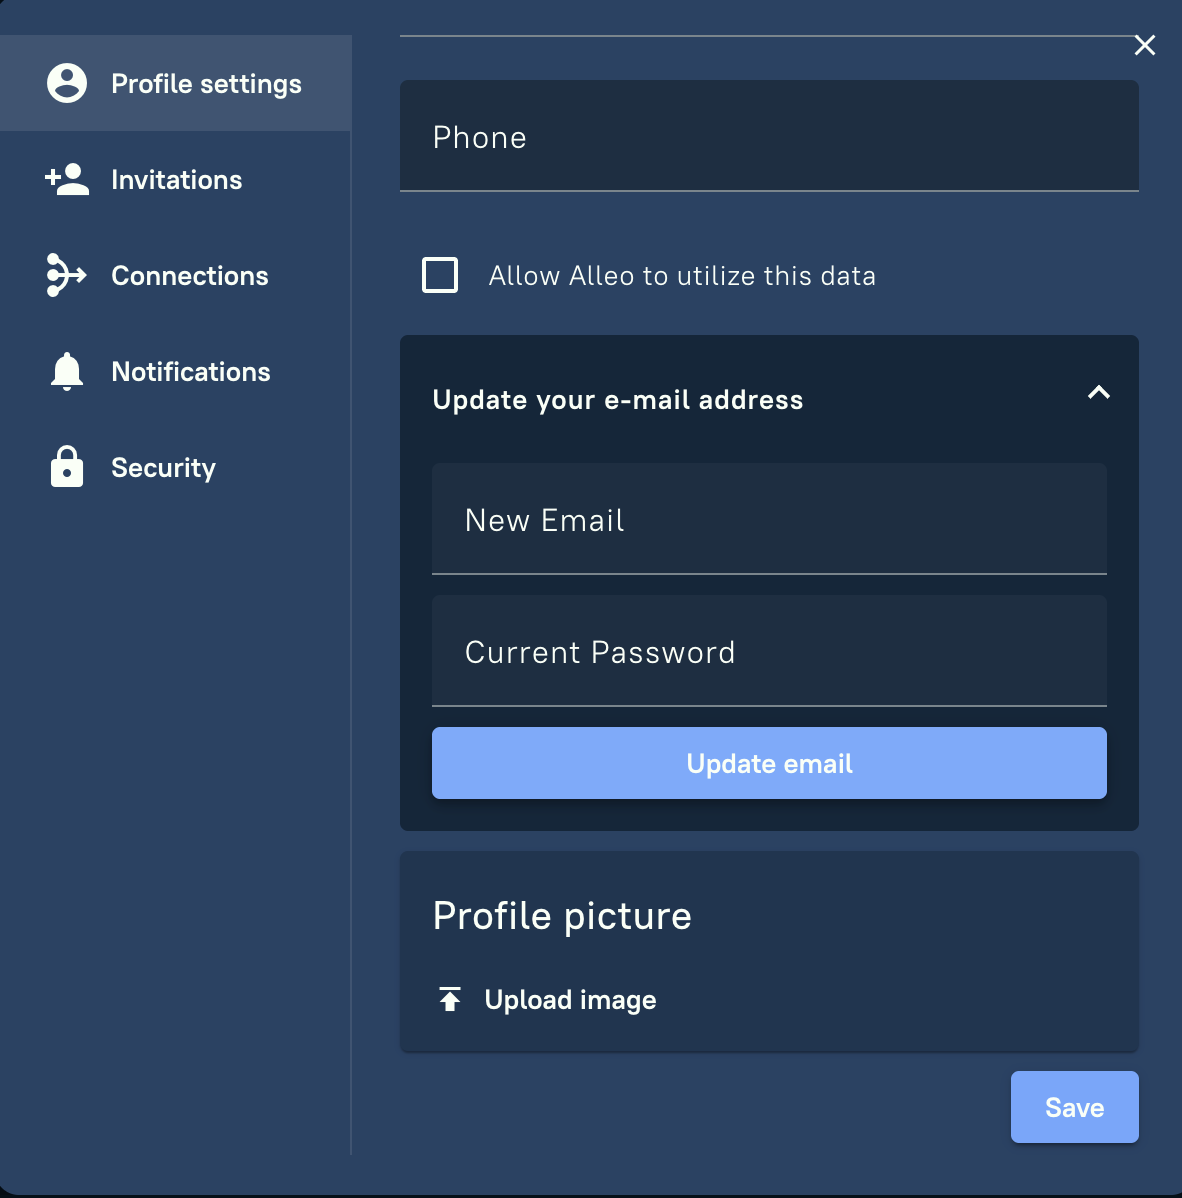This screenshot has width=1182, height=1198.
Task: Click the chevron above Update your e-mail address
Action: [x=1098, y=393]
